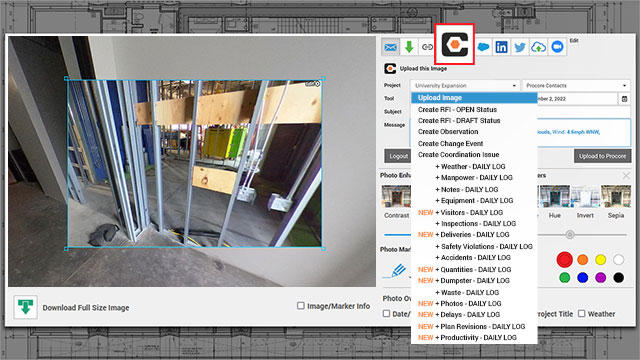
Task: Select Accidents - DAILY LOG entry
Action: [473, 257]
